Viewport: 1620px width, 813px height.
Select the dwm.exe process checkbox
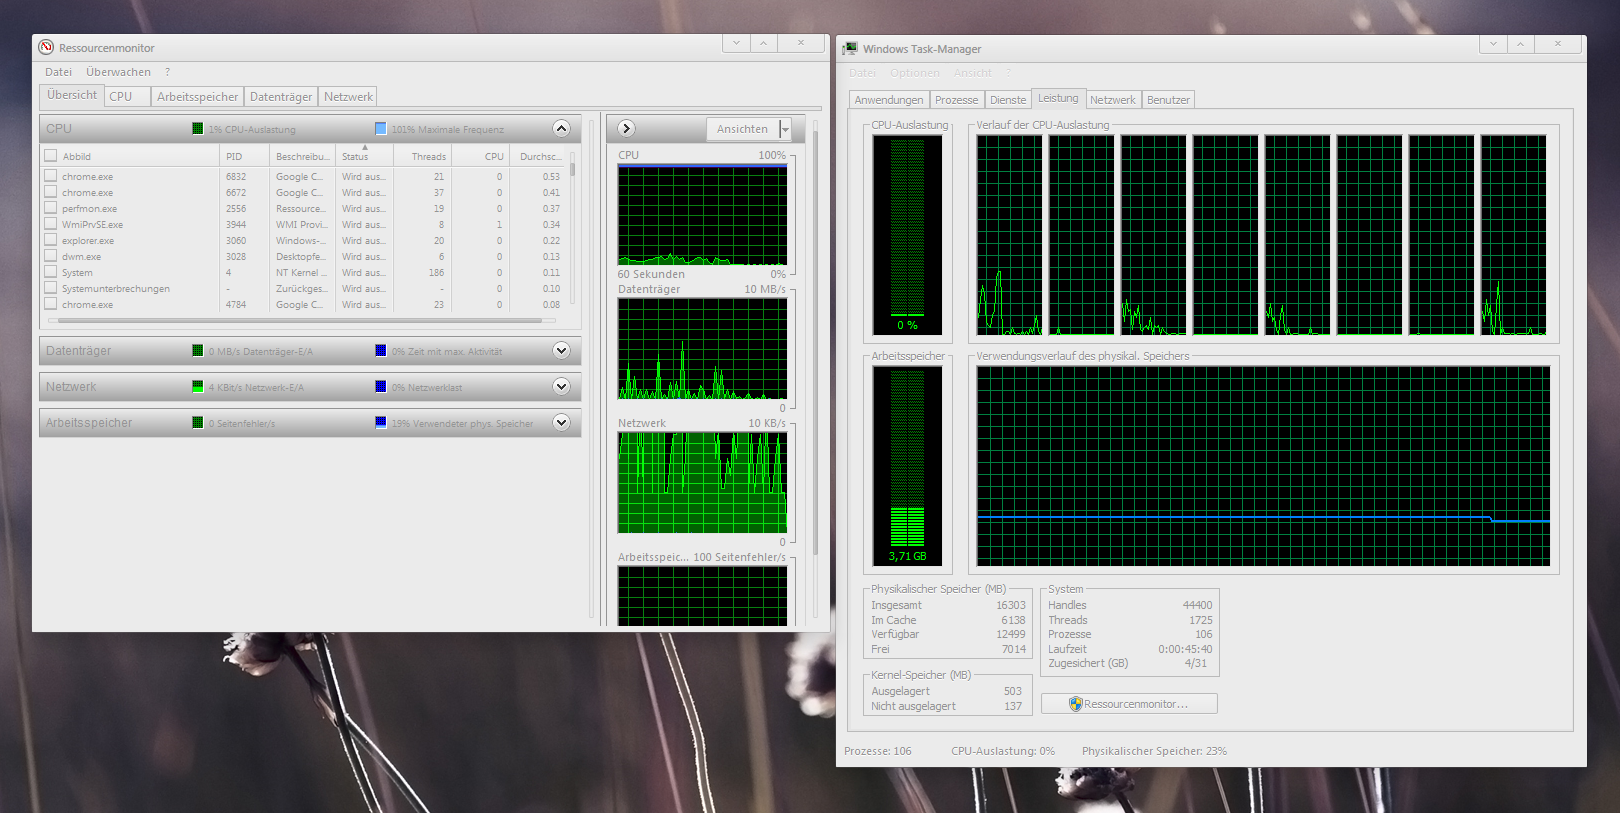(x=50, y=256)
